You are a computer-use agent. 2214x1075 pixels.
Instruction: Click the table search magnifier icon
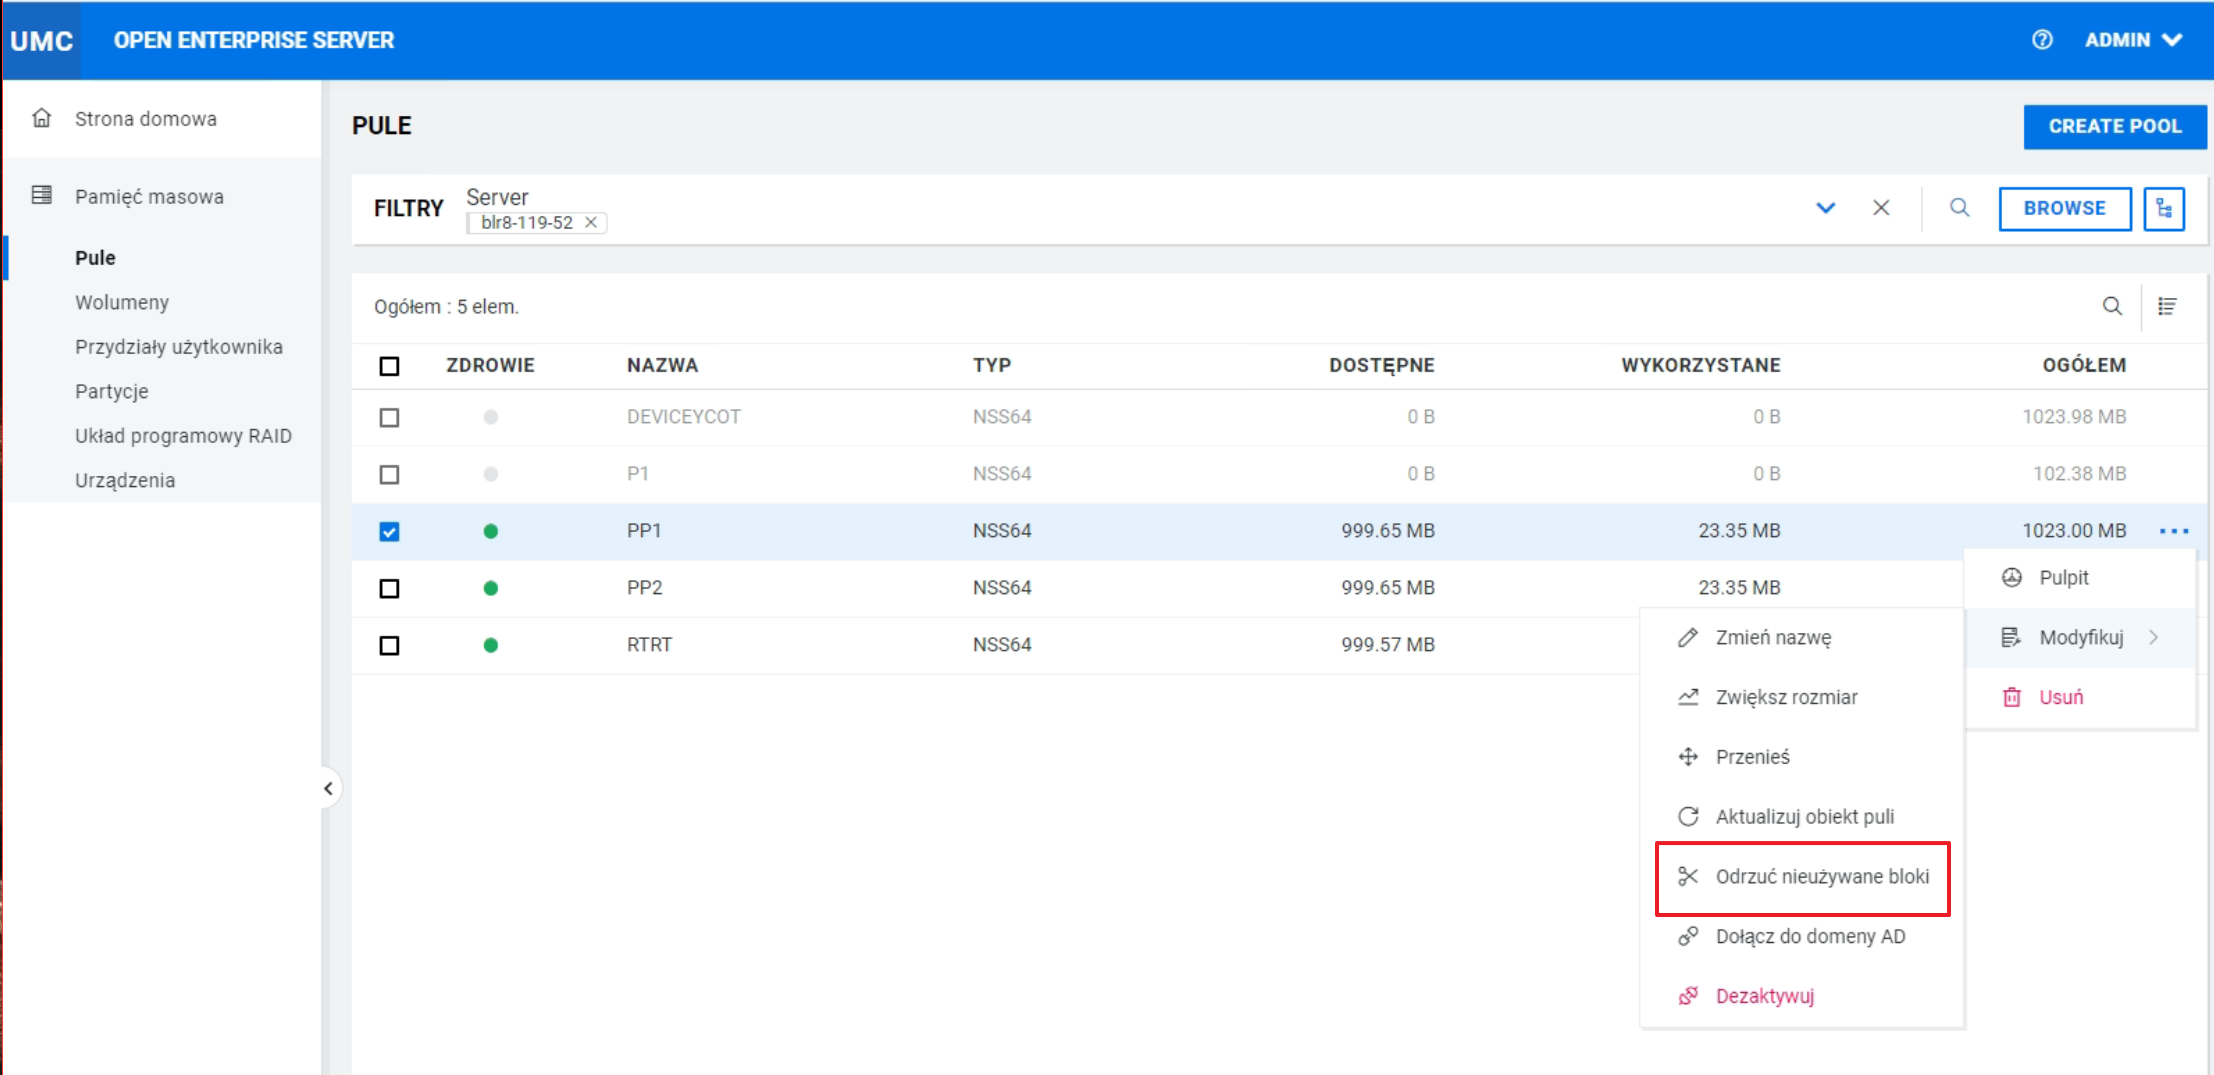tap(2112, 306)
